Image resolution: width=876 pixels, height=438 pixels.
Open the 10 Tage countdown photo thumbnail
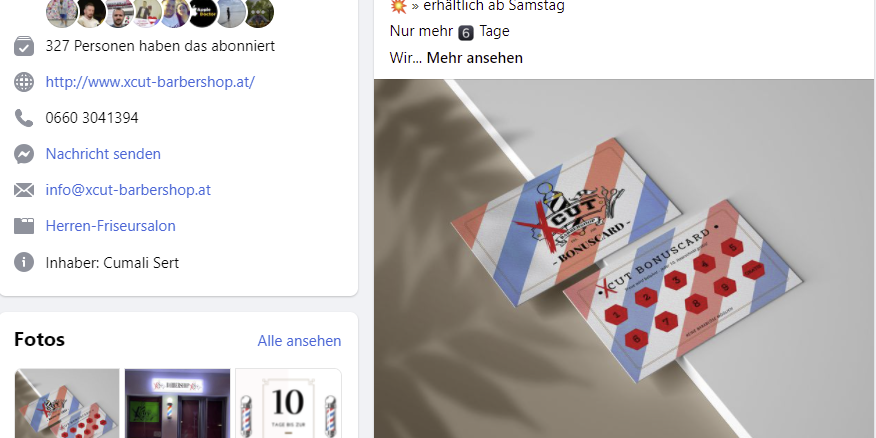pyautogui.click(x=288, y=403)
